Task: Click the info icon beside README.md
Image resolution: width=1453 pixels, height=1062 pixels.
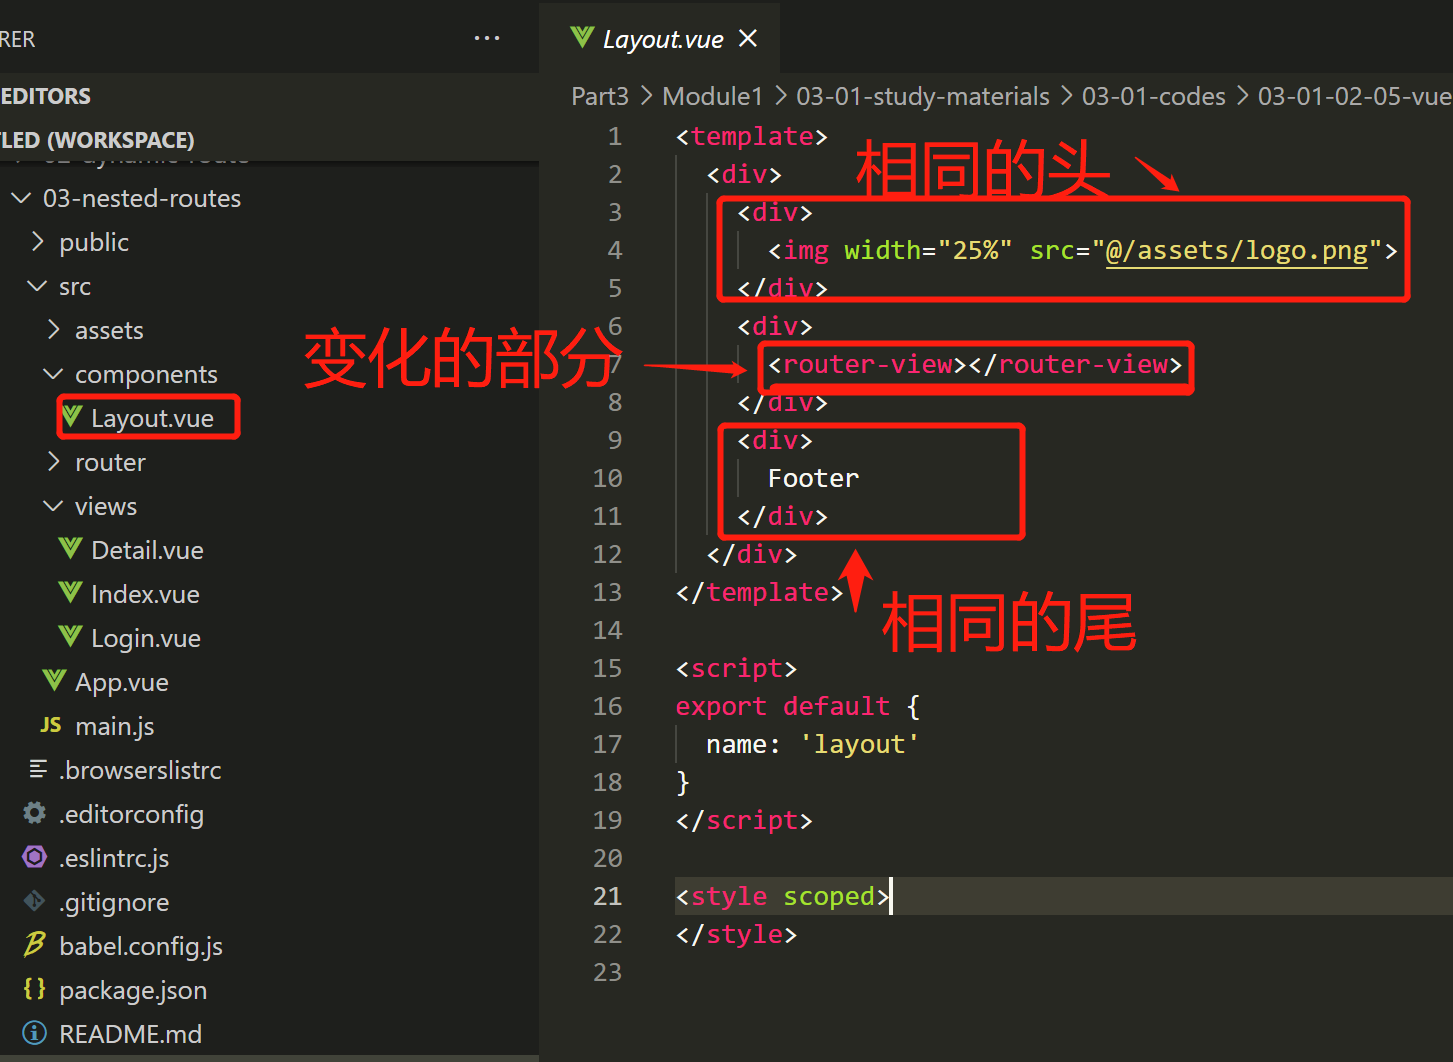Action: pyautogui.click(x=35, y=1033)
